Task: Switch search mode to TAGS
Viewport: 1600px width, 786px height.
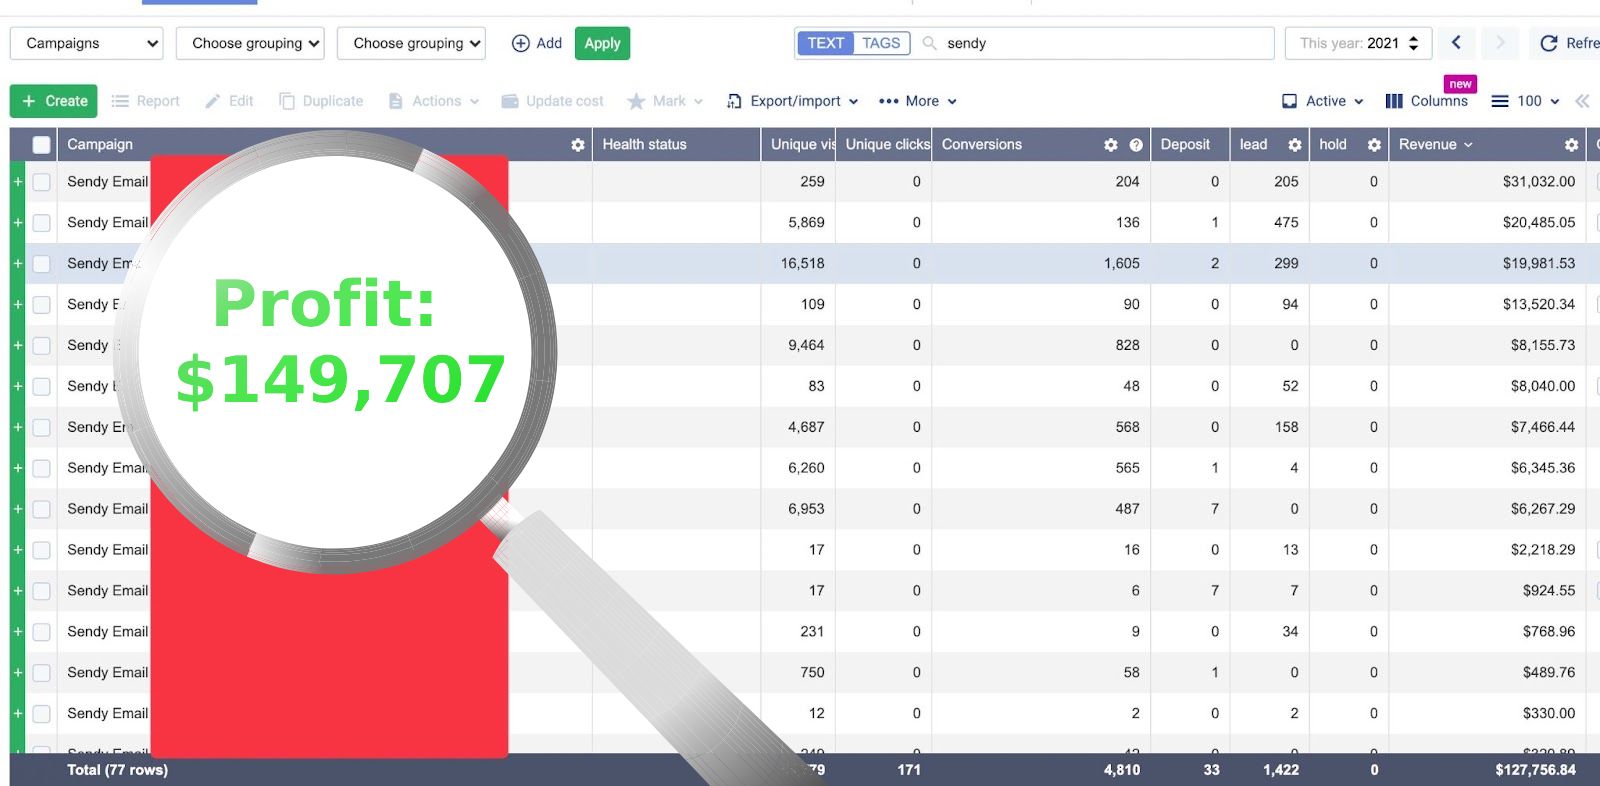Action: (x=881, y=43)
